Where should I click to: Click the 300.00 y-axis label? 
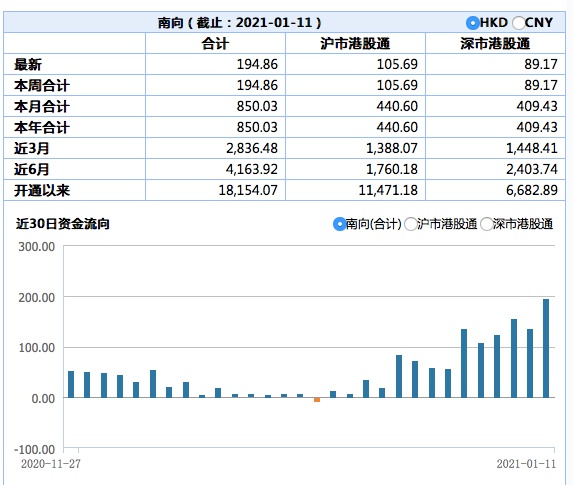coord(37,247)
